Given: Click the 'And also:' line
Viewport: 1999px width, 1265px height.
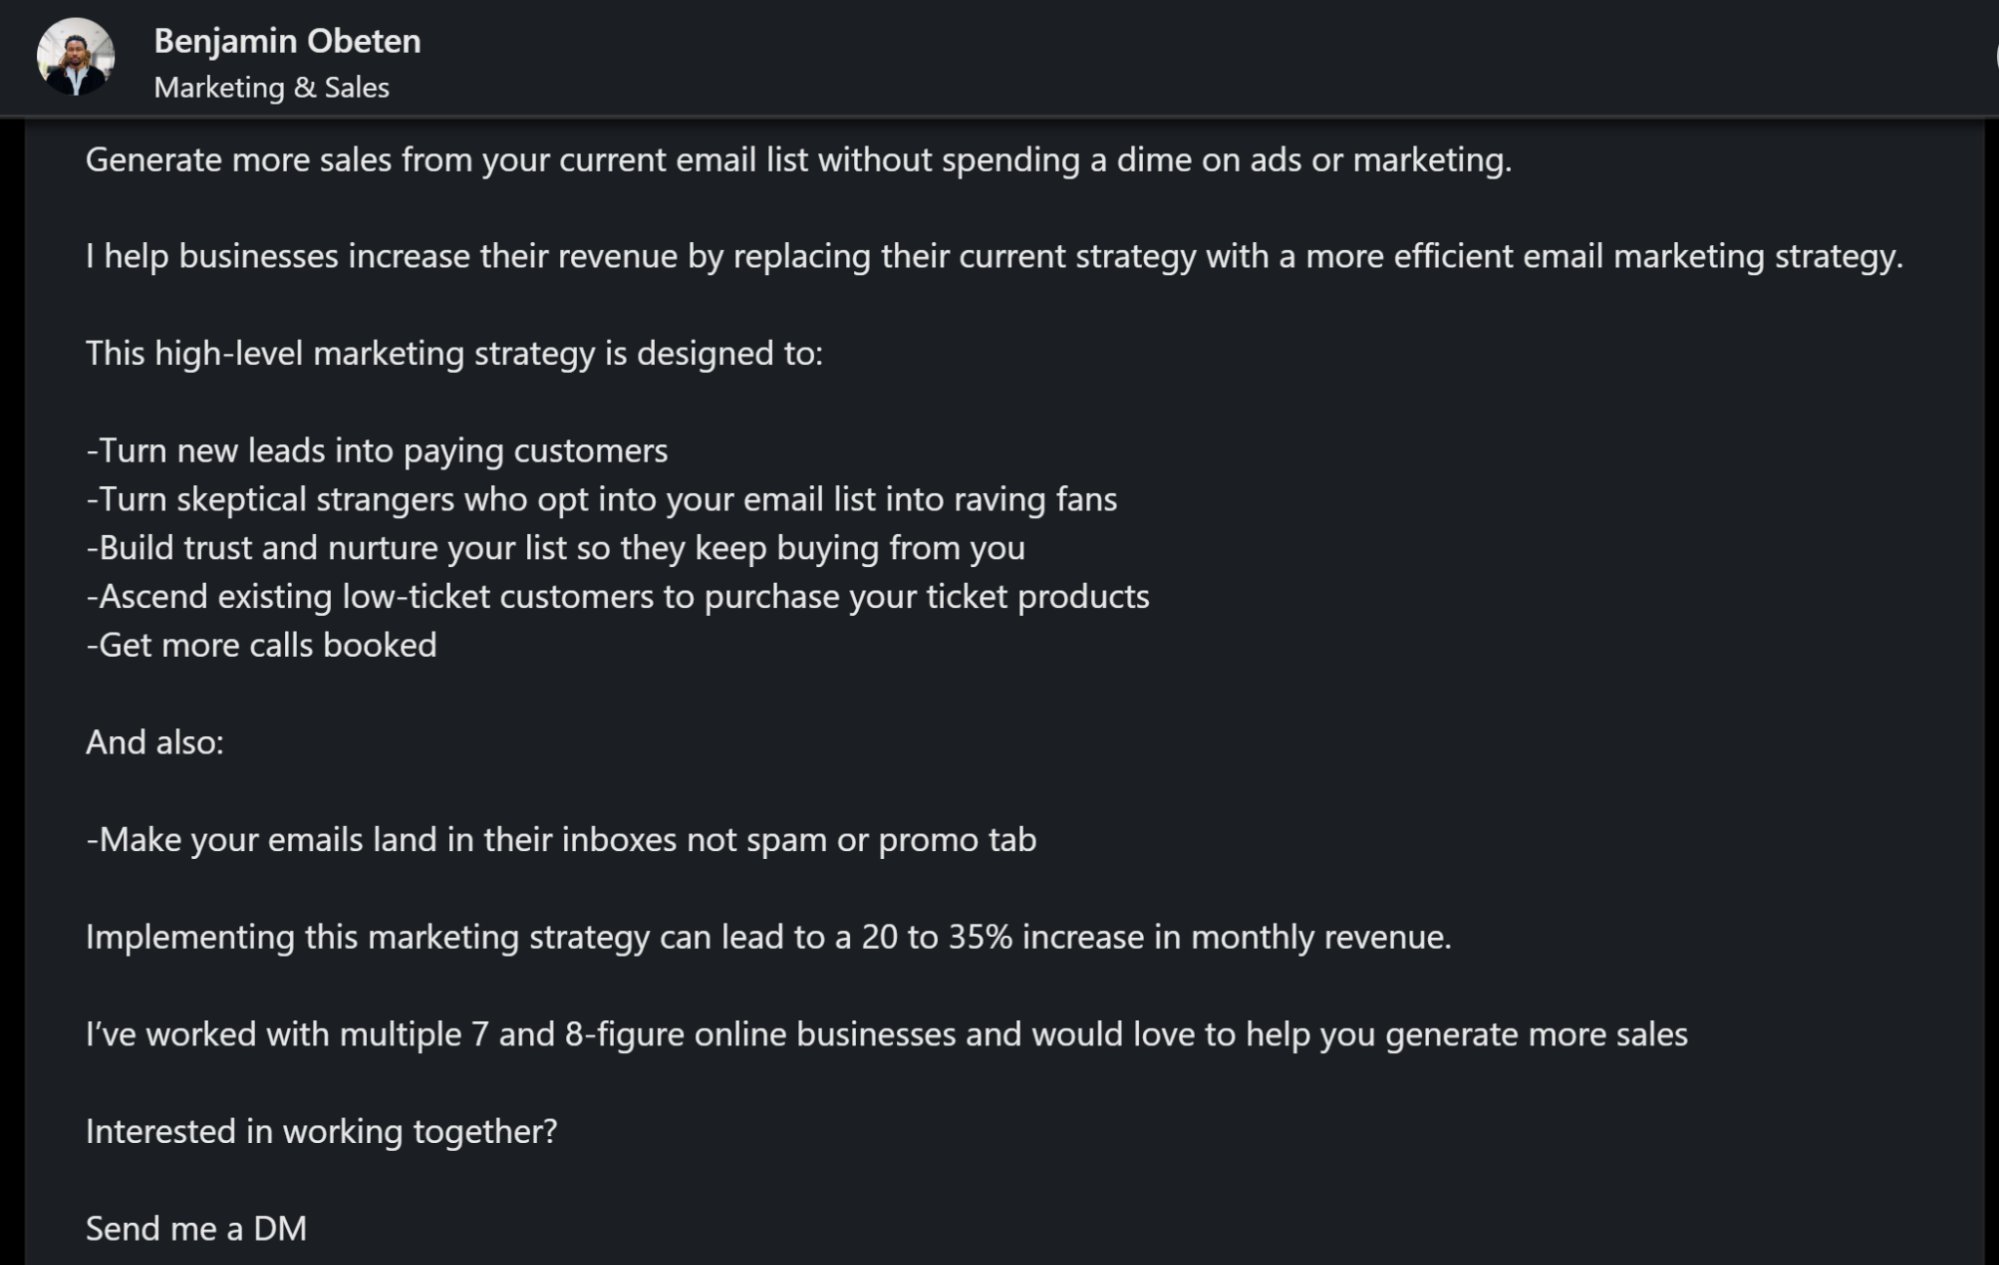Looking at the screenshot, I should click(x=155, y=742).
